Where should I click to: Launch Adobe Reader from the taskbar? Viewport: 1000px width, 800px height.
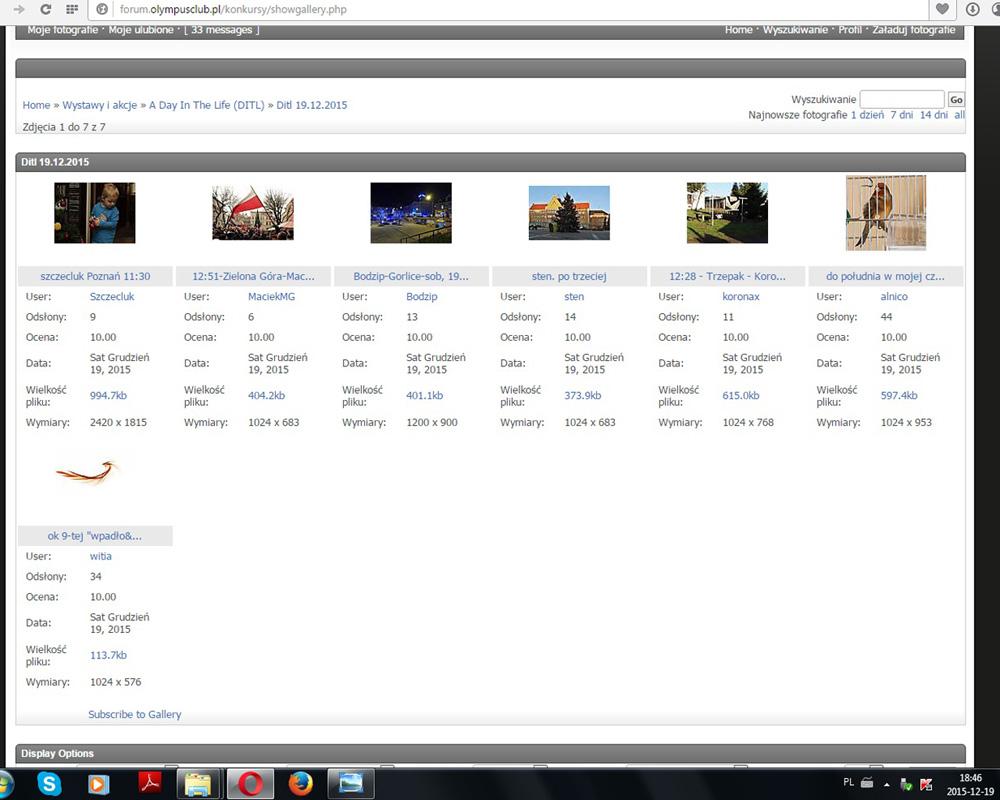(150, 783)
